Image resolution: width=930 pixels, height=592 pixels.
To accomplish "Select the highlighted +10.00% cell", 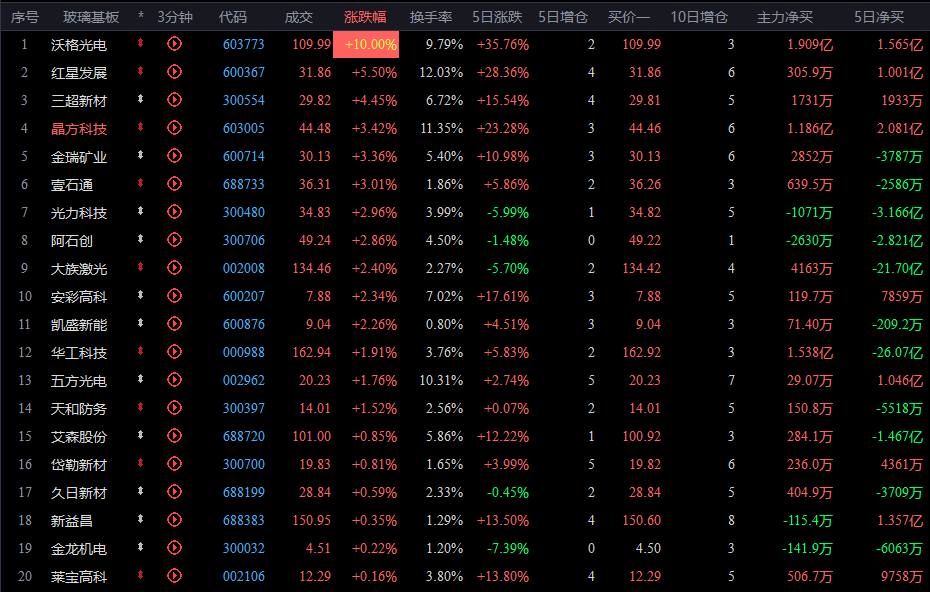I will [x=366, y=44].
